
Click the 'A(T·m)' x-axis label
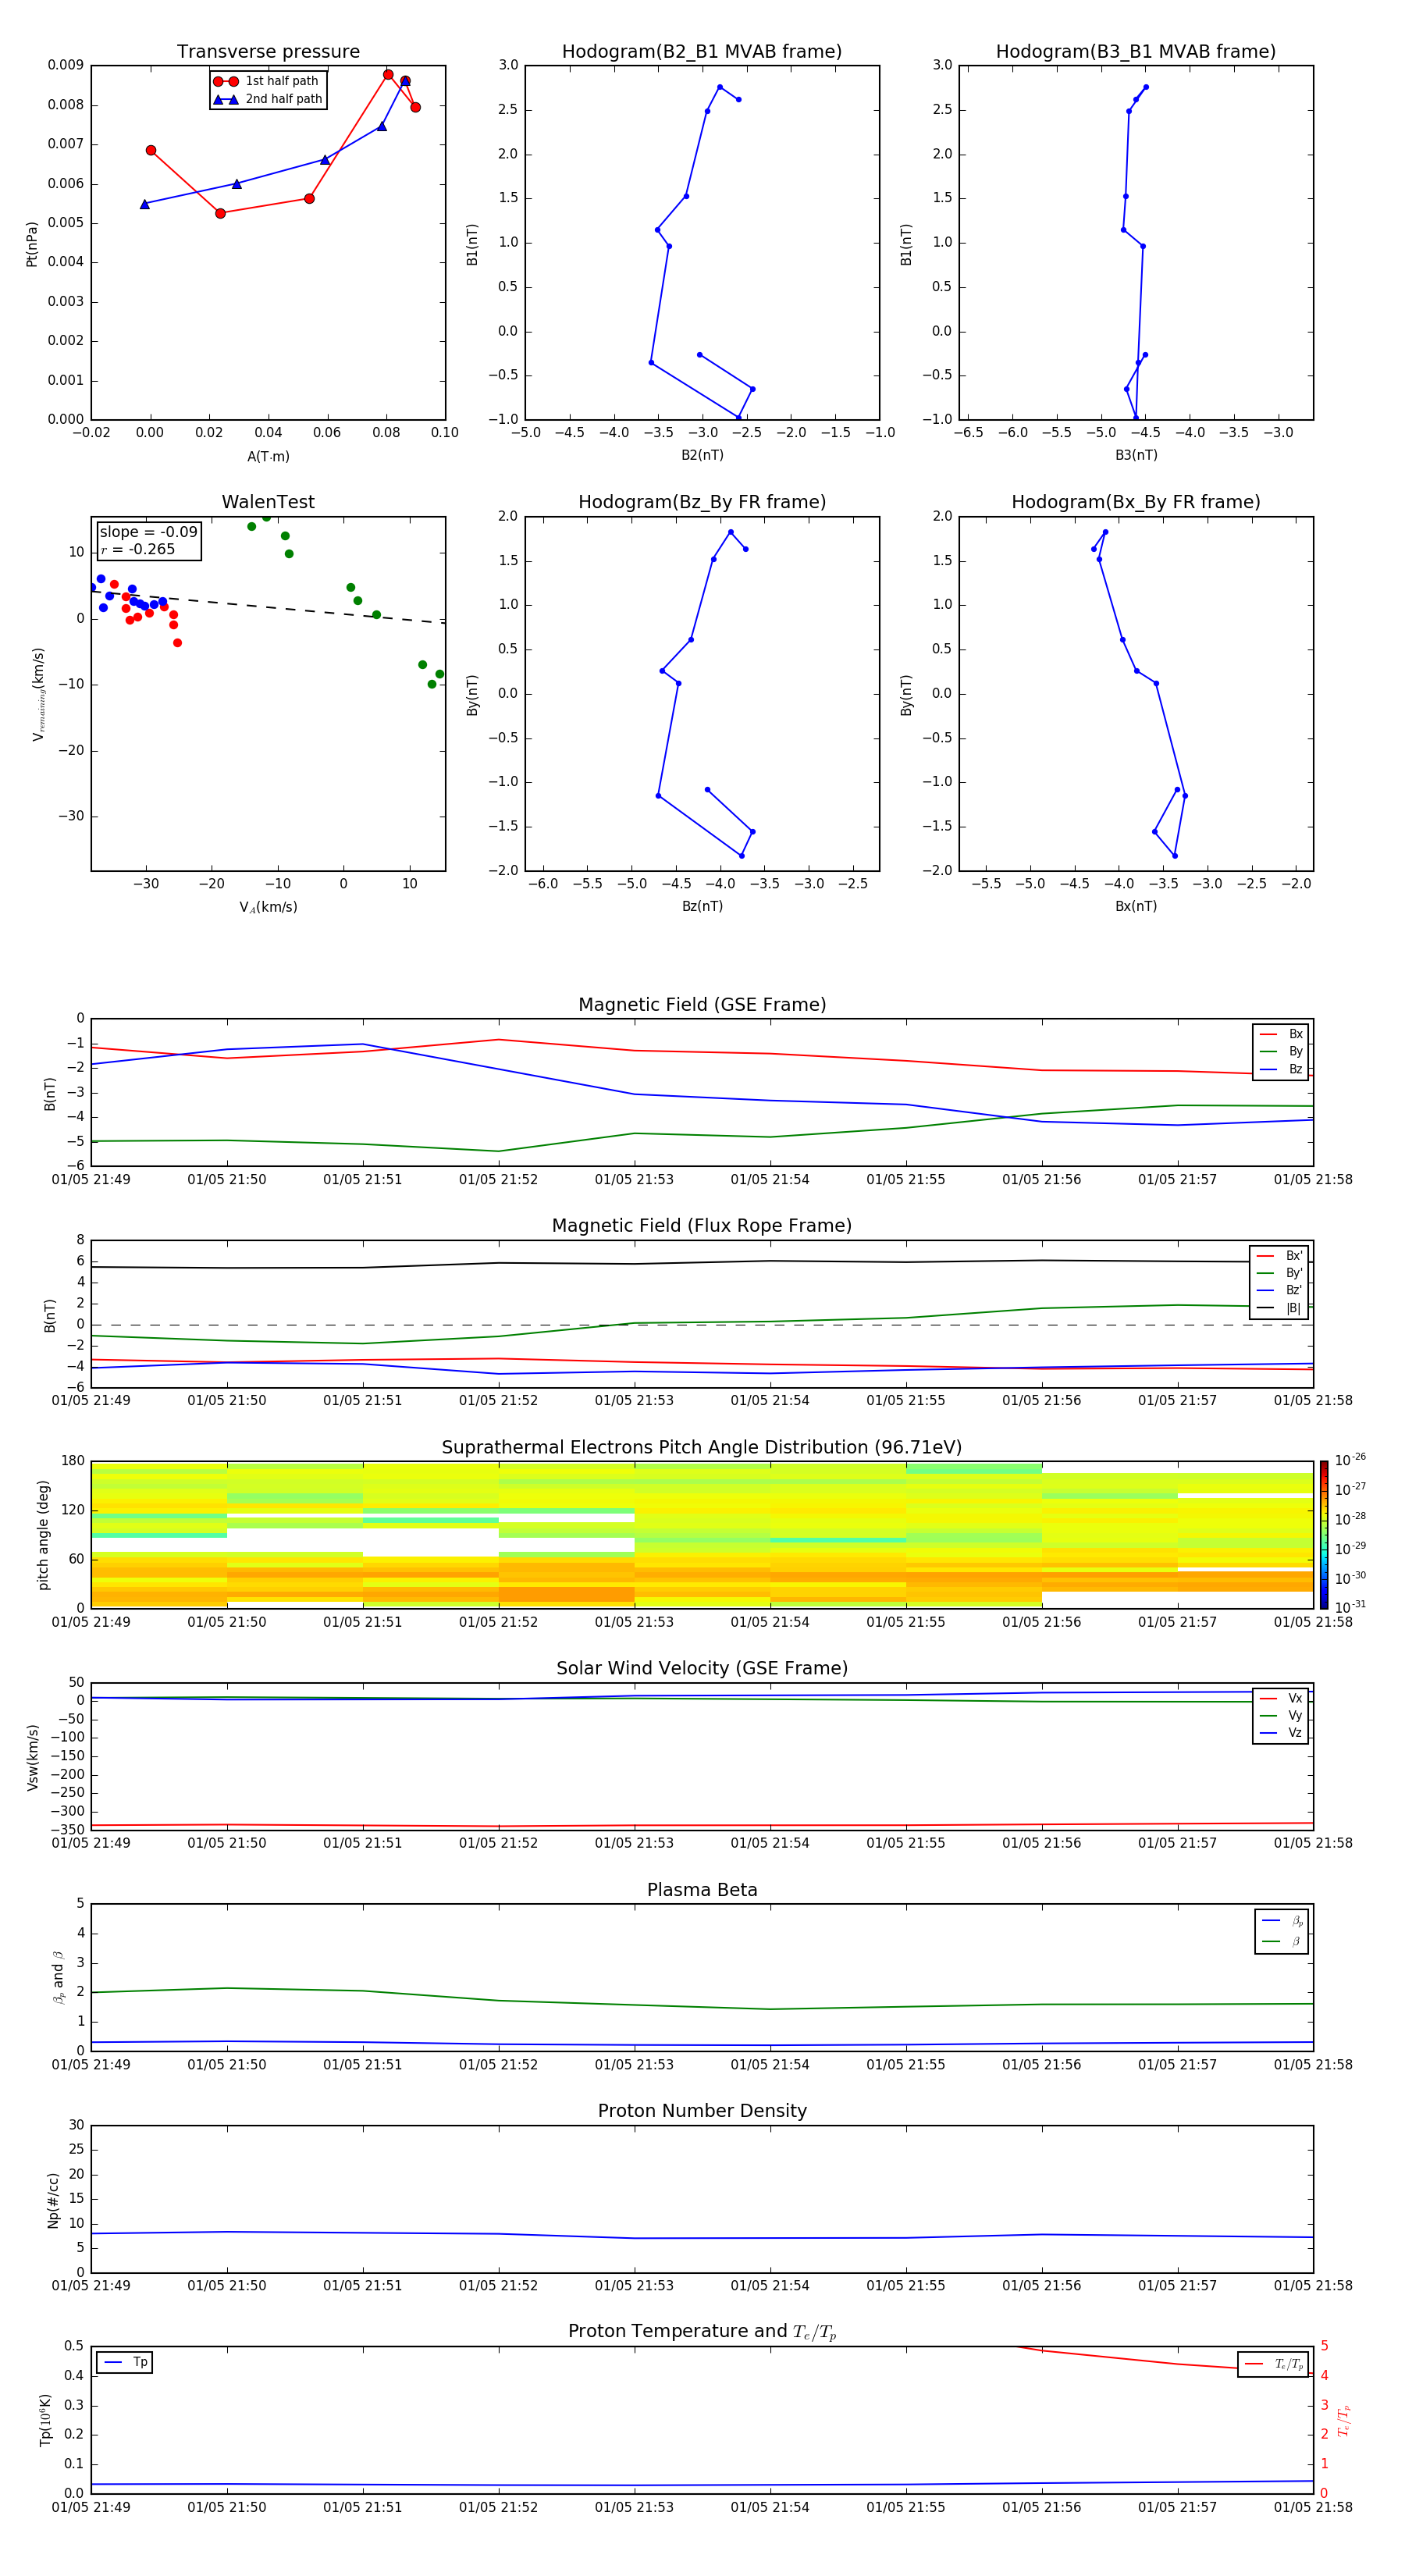coord(268,456)
